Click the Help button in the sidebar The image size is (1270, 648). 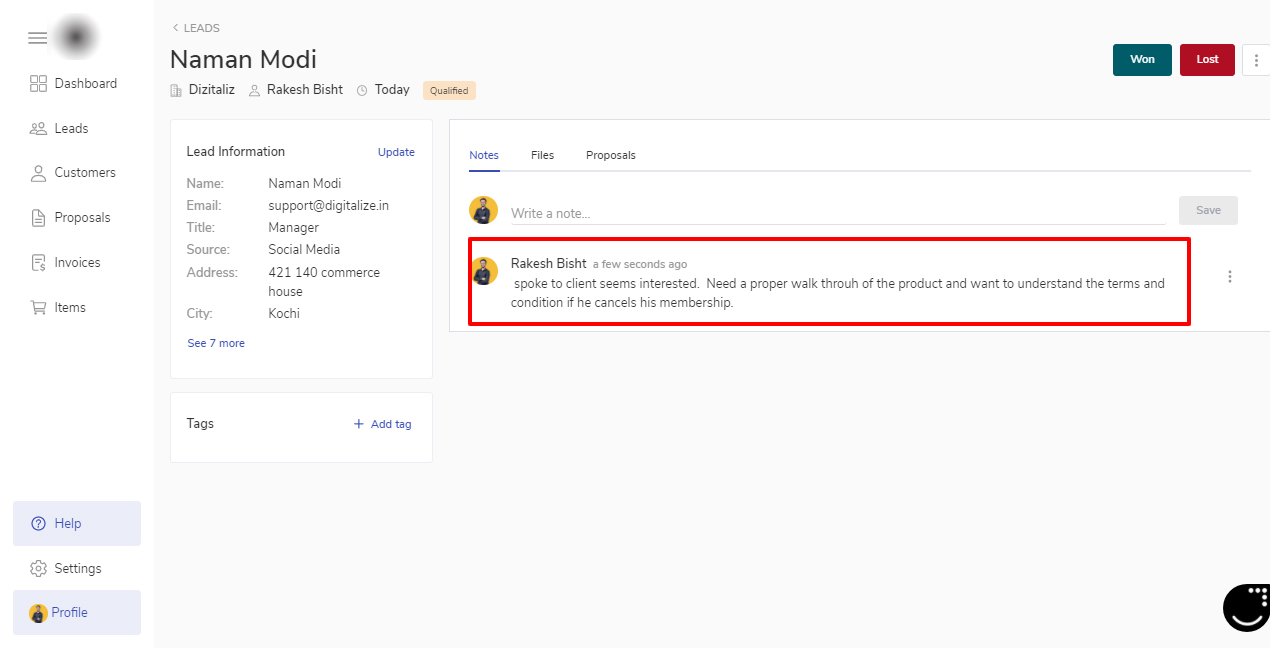[77, 524]
